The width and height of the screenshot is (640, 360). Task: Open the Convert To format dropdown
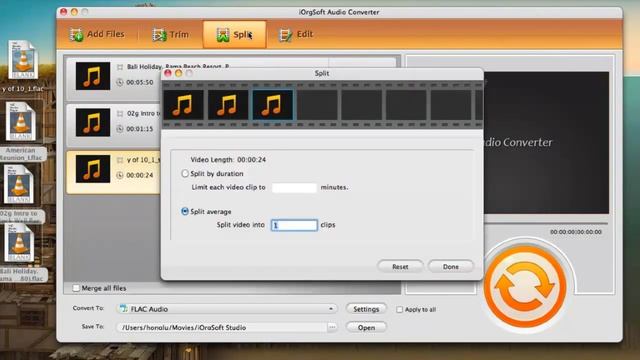pyautogui.click(x=227, y=309)
